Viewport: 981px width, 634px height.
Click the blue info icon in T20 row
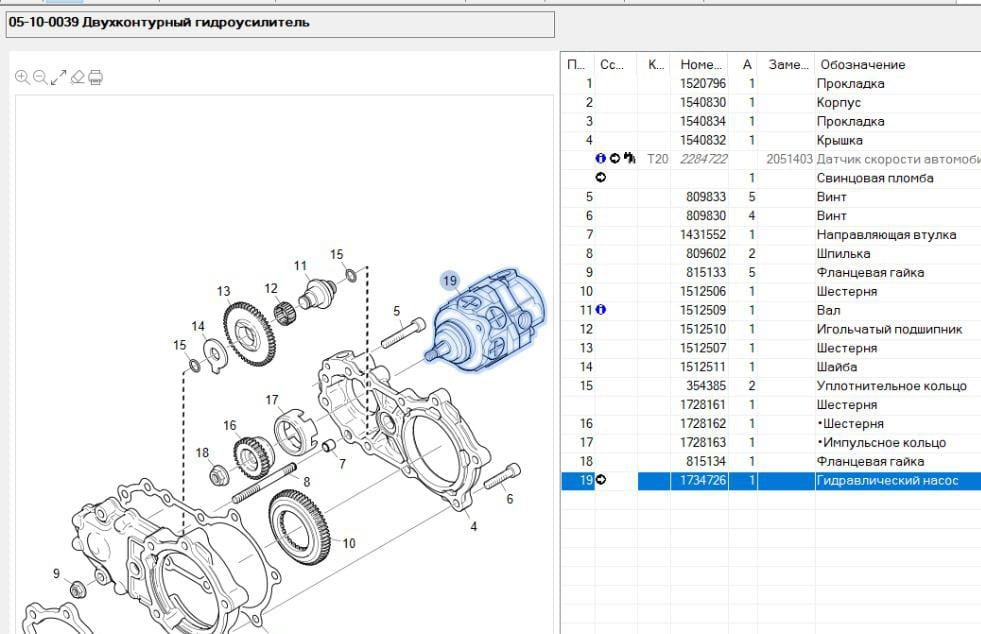600,159
